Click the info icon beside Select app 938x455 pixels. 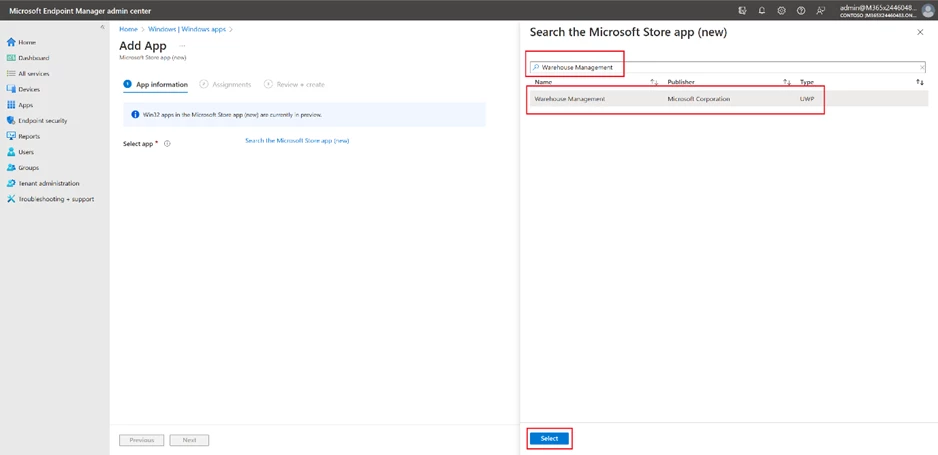(168, 144)
